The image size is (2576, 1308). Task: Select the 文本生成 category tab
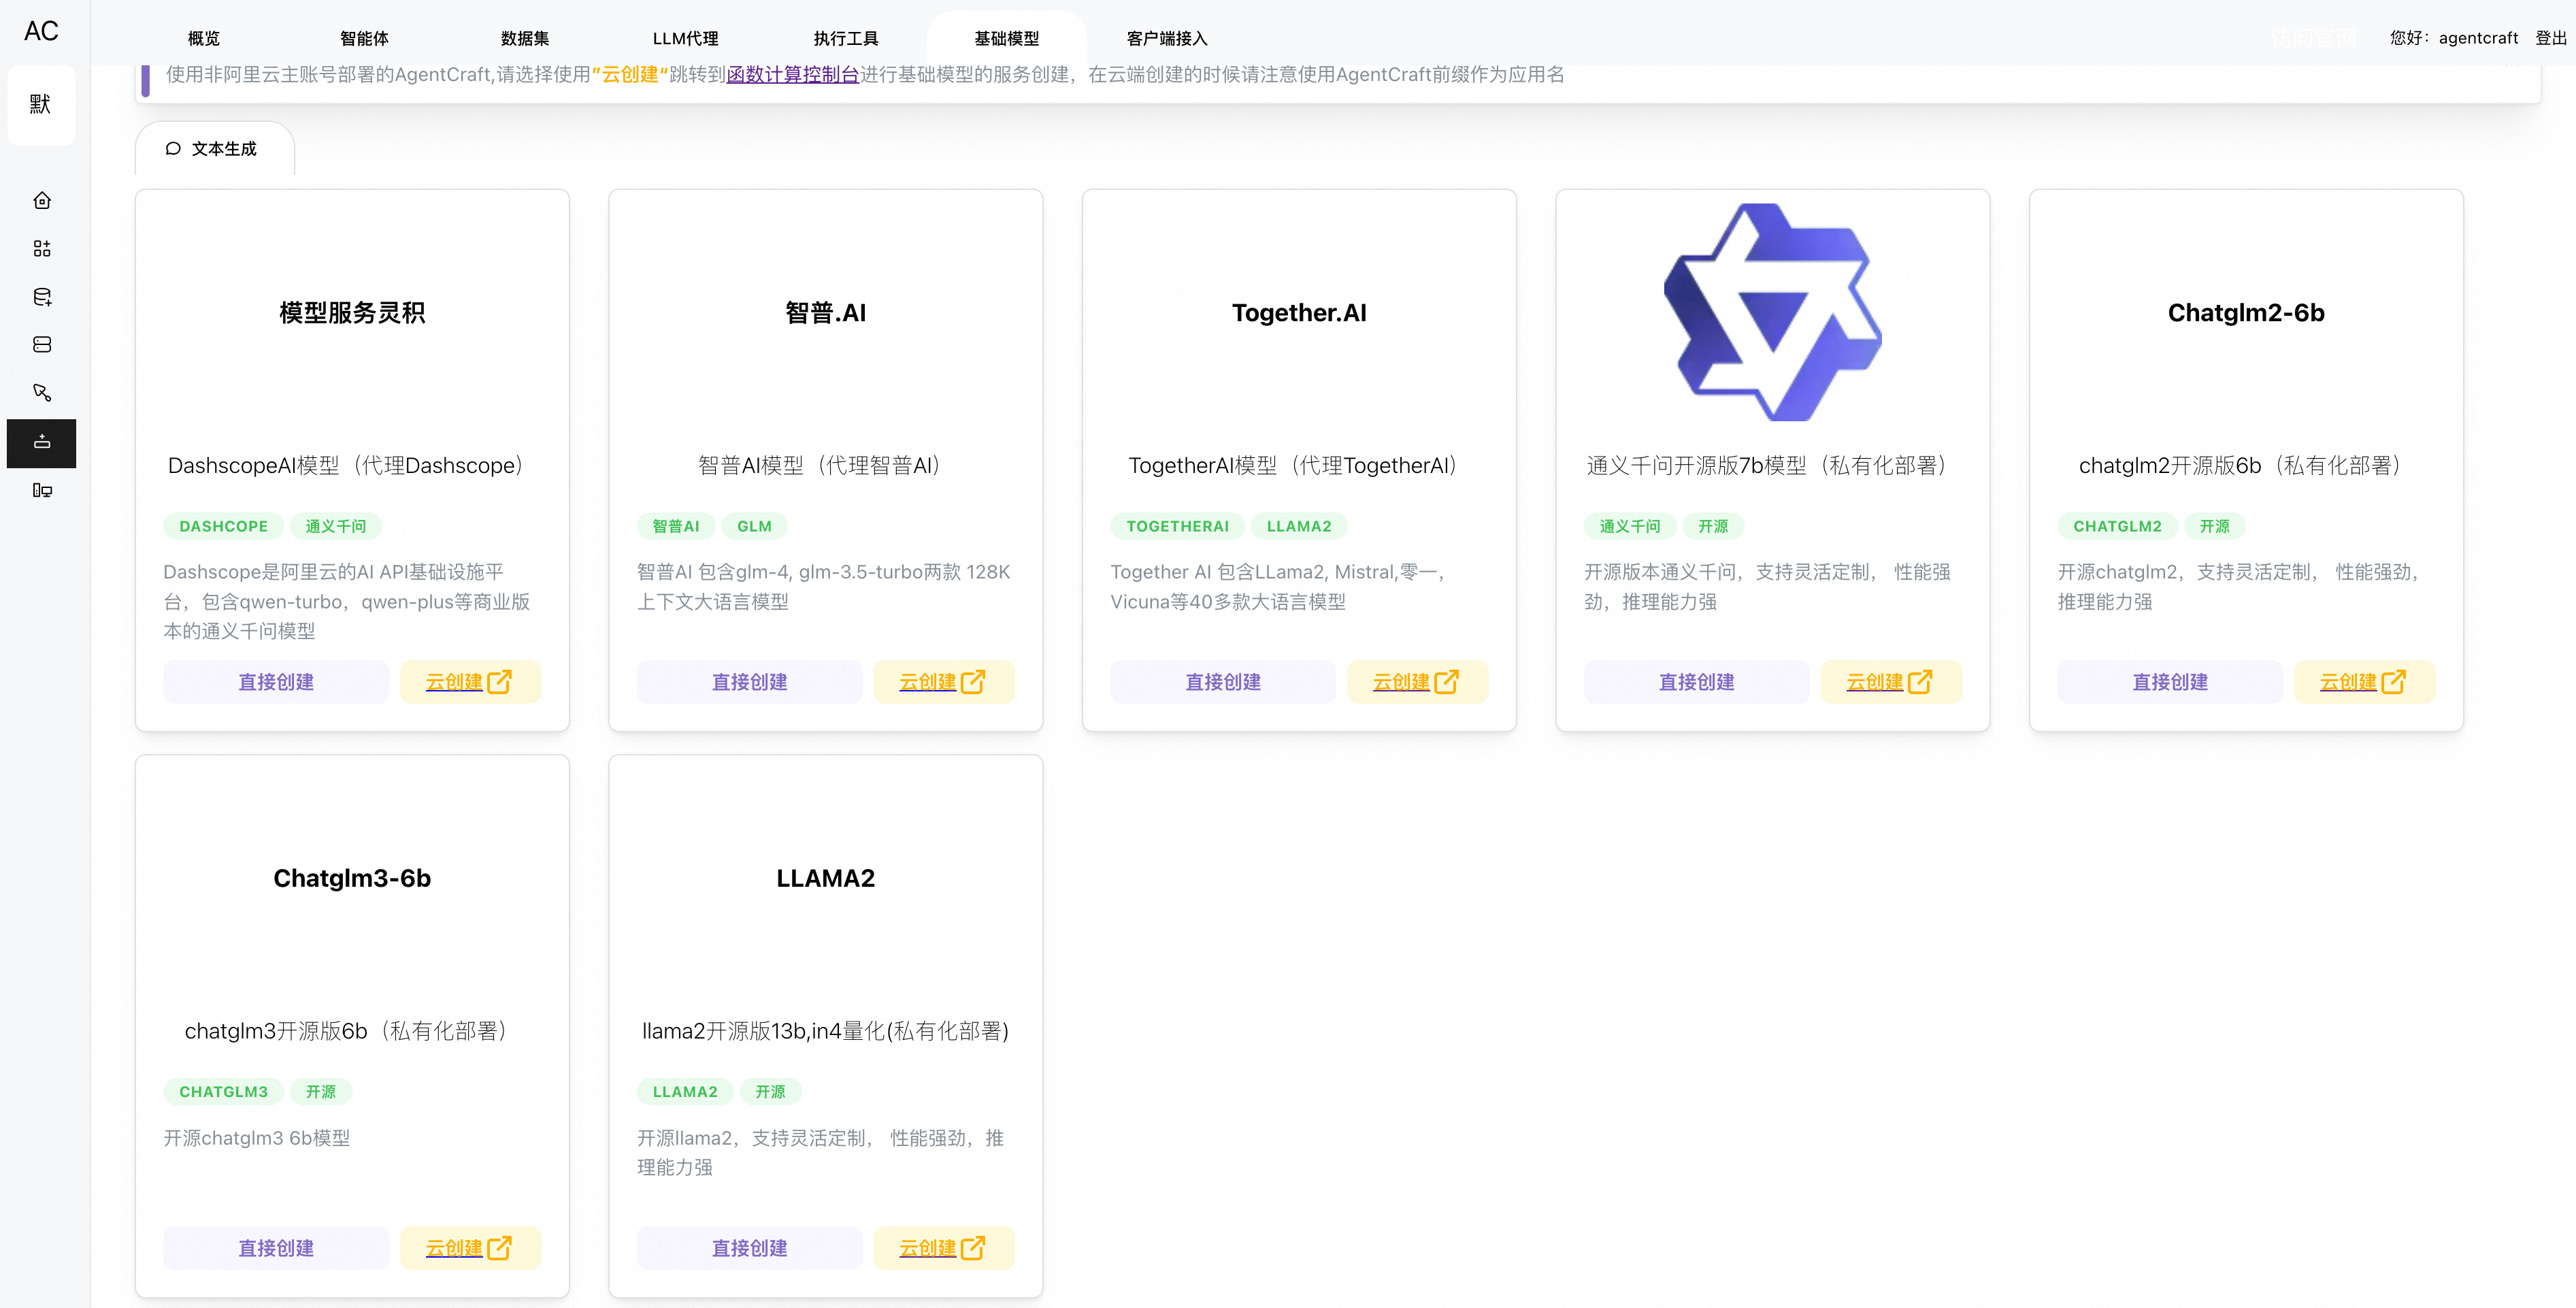tap(214, 149)
